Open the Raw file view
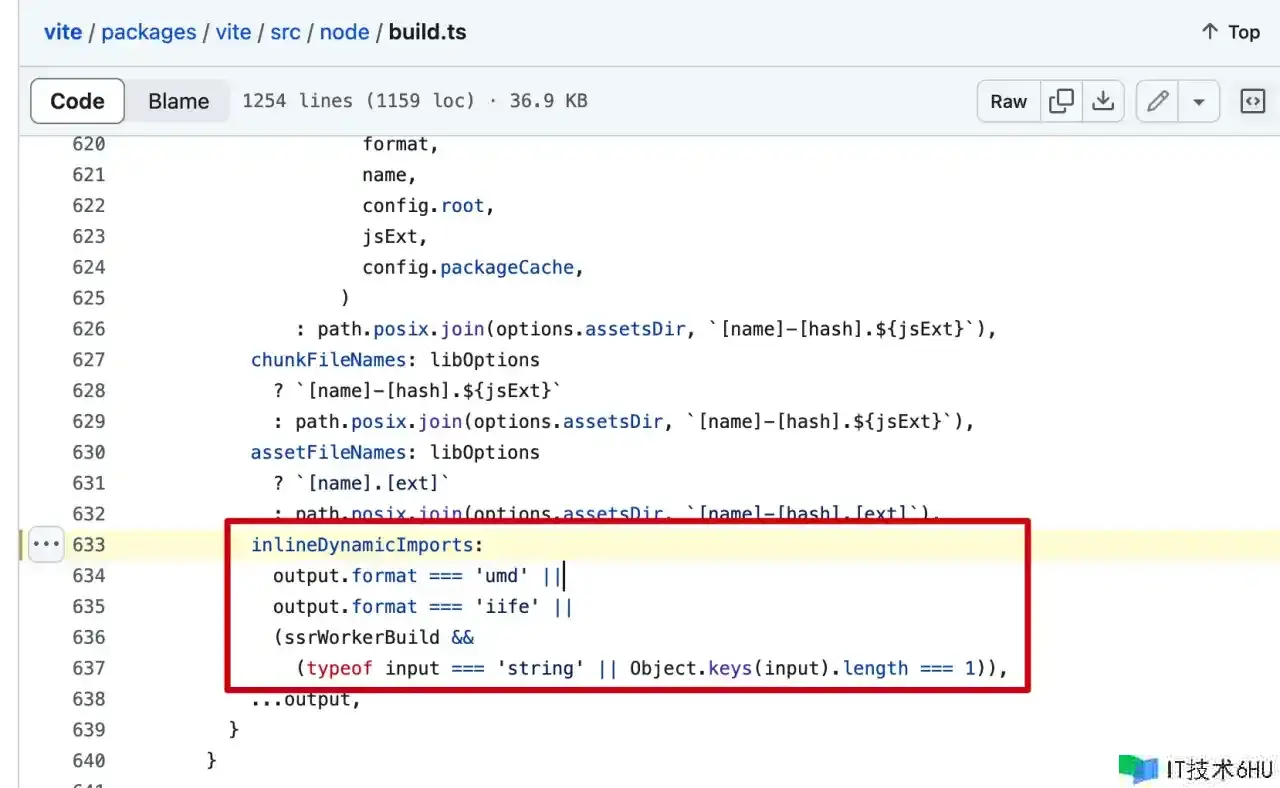Viewport: 1280px width, 788px height. click(x=1008, y=101)
